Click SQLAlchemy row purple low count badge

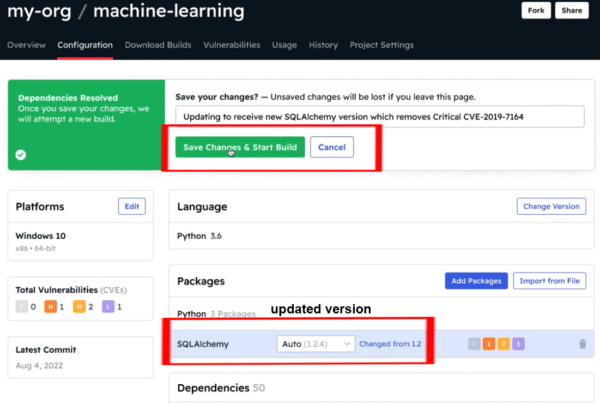518,344
